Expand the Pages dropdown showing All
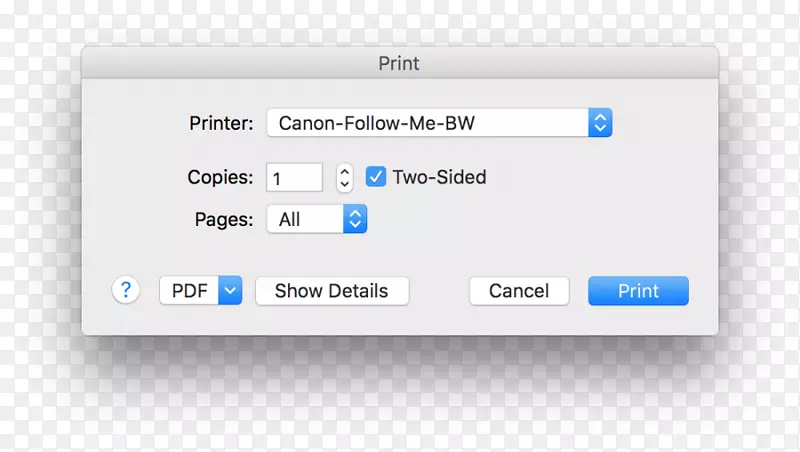 (x=305, y=220)
